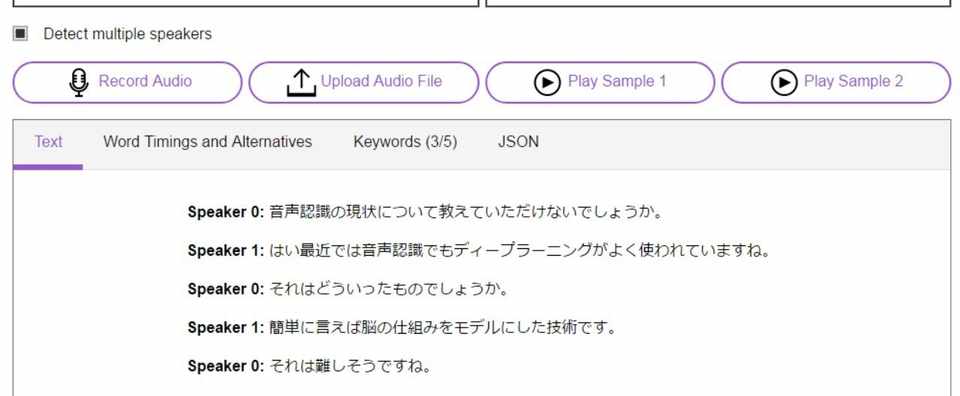The image size is (960, 396).
Task: Click the Detect multiple speakers label text
Action: click(127, 34)
